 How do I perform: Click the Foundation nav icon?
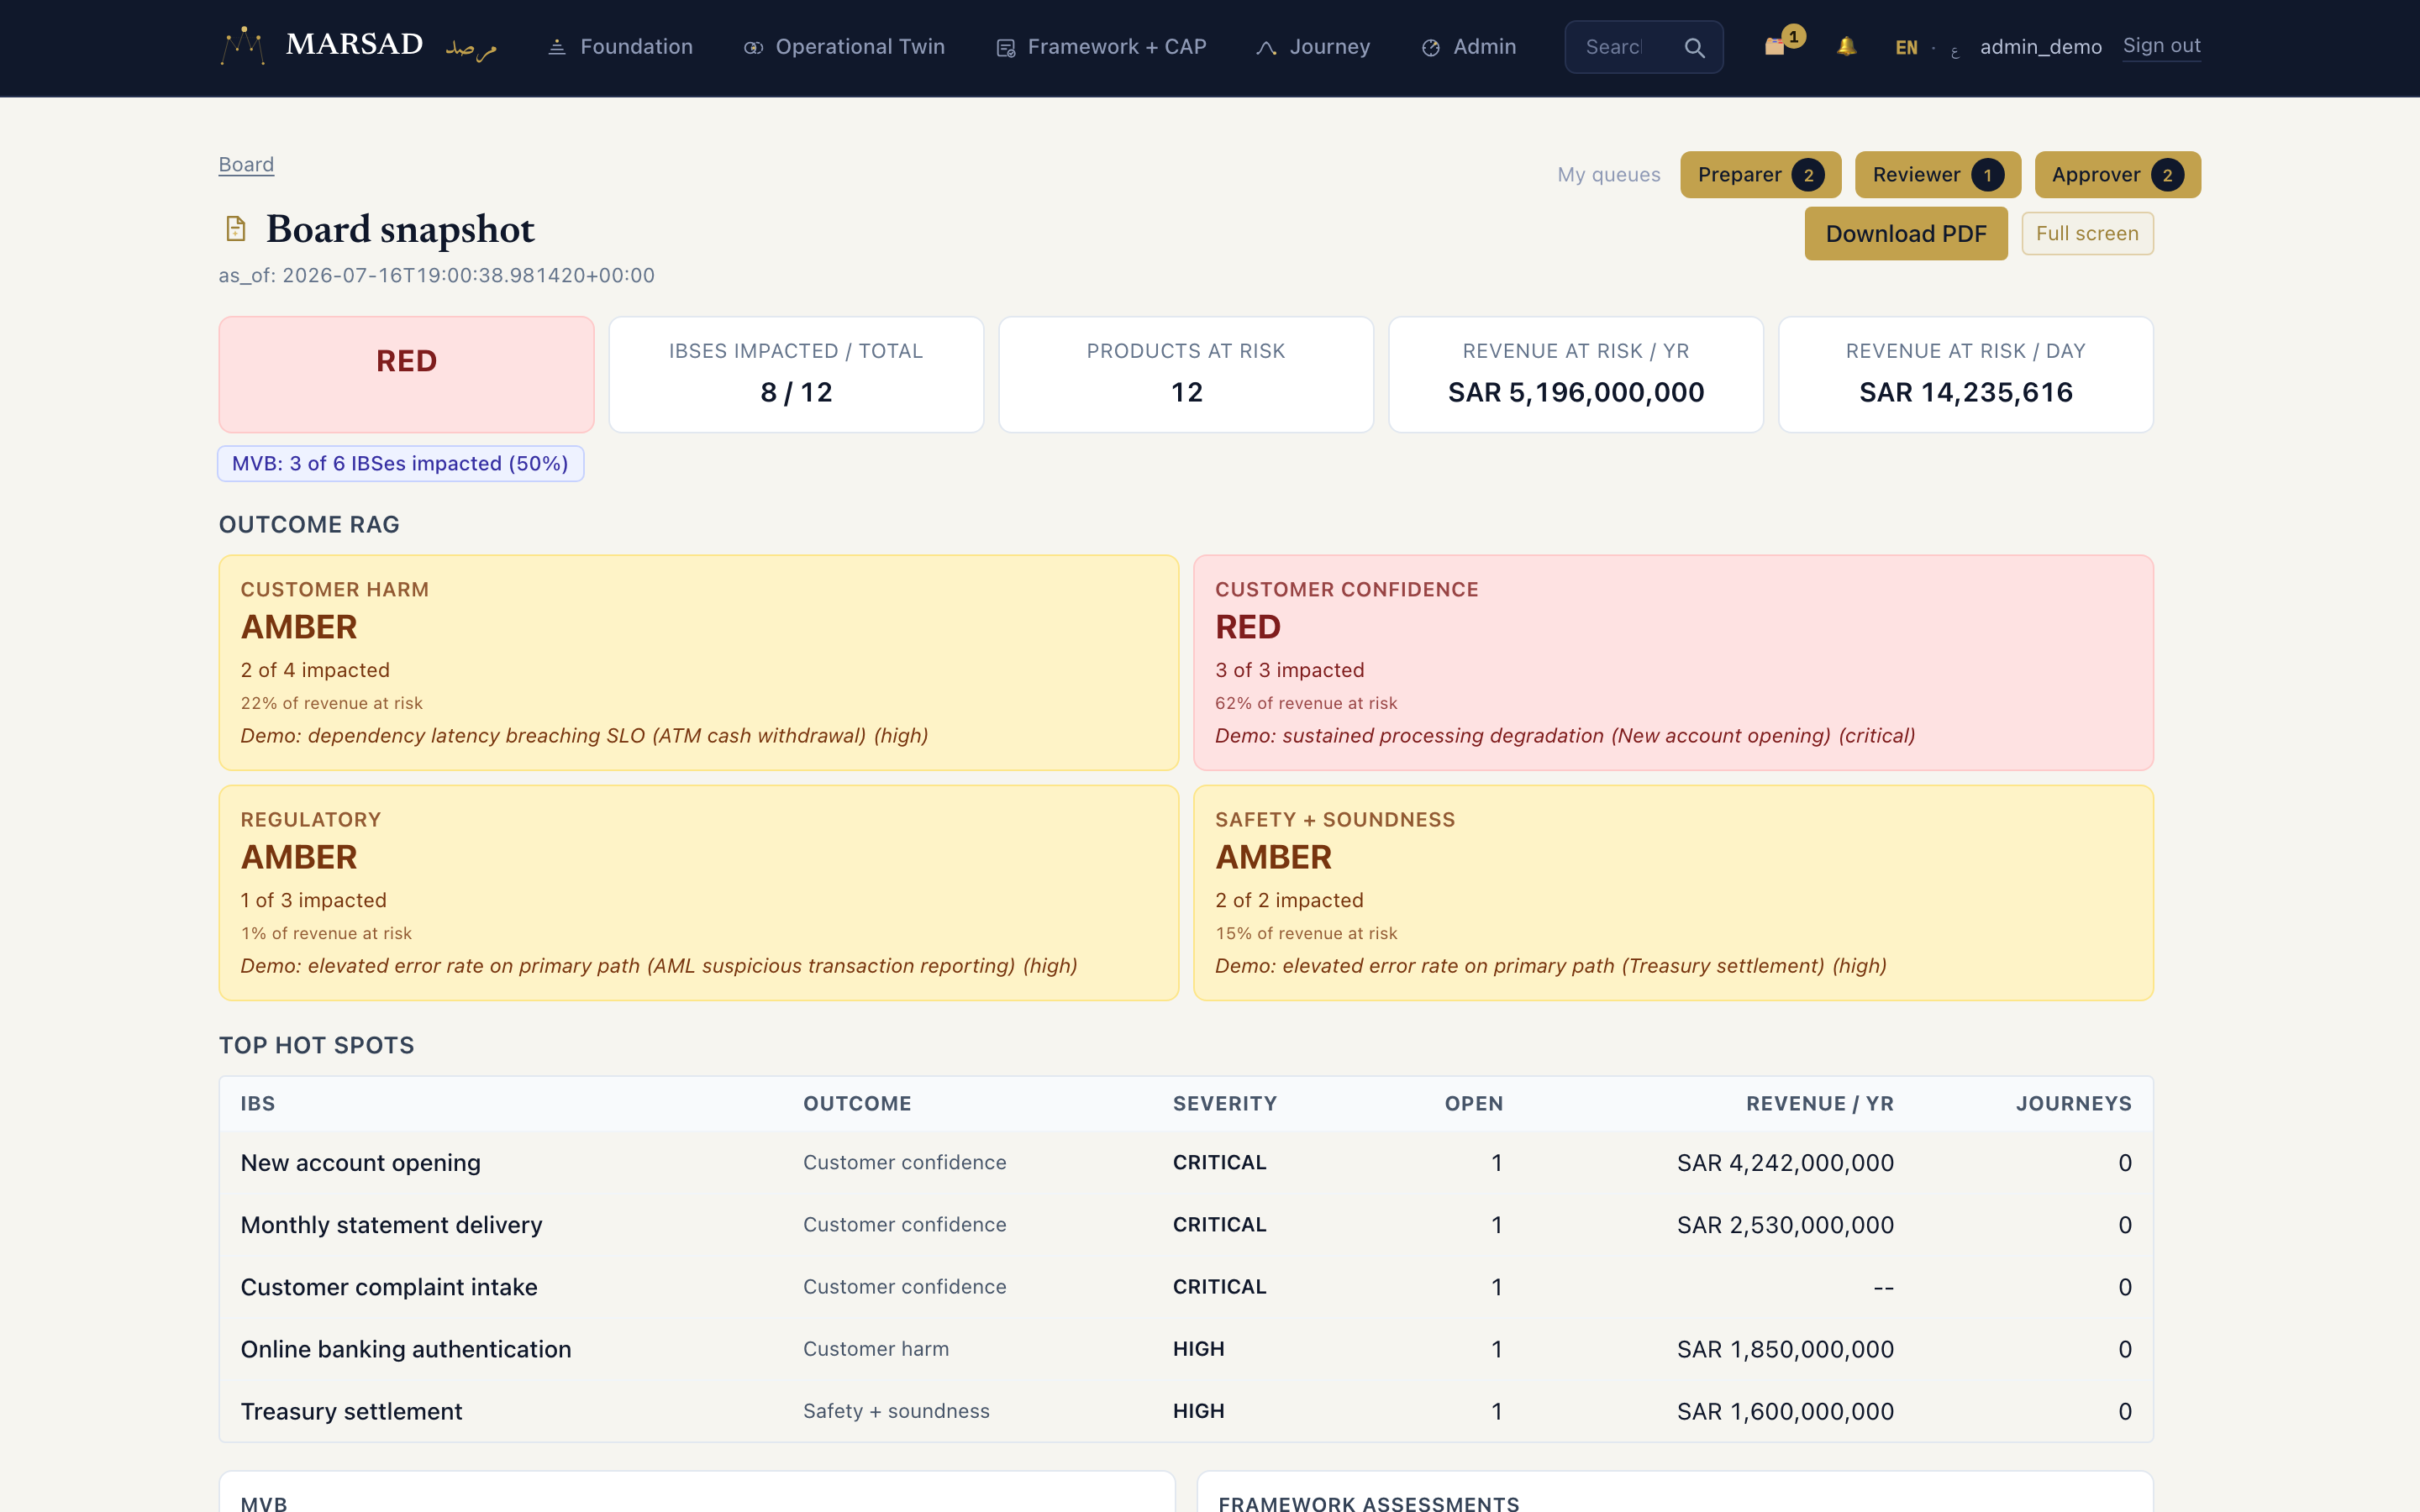(557, 47)
